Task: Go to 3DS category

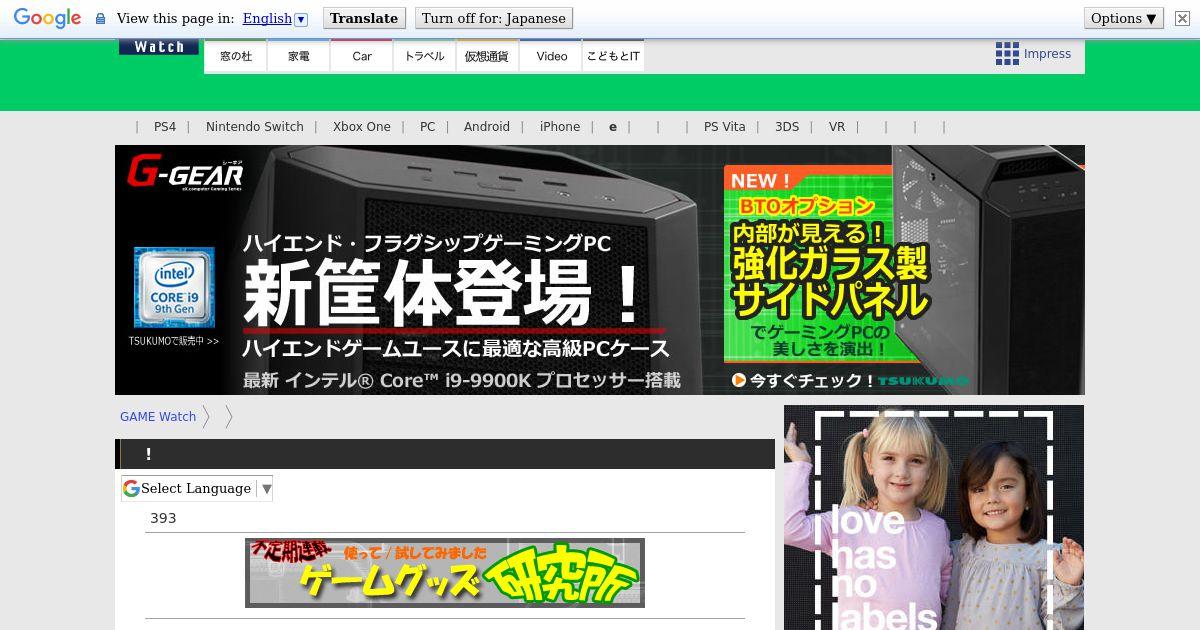Action: (x=787, y=127)
